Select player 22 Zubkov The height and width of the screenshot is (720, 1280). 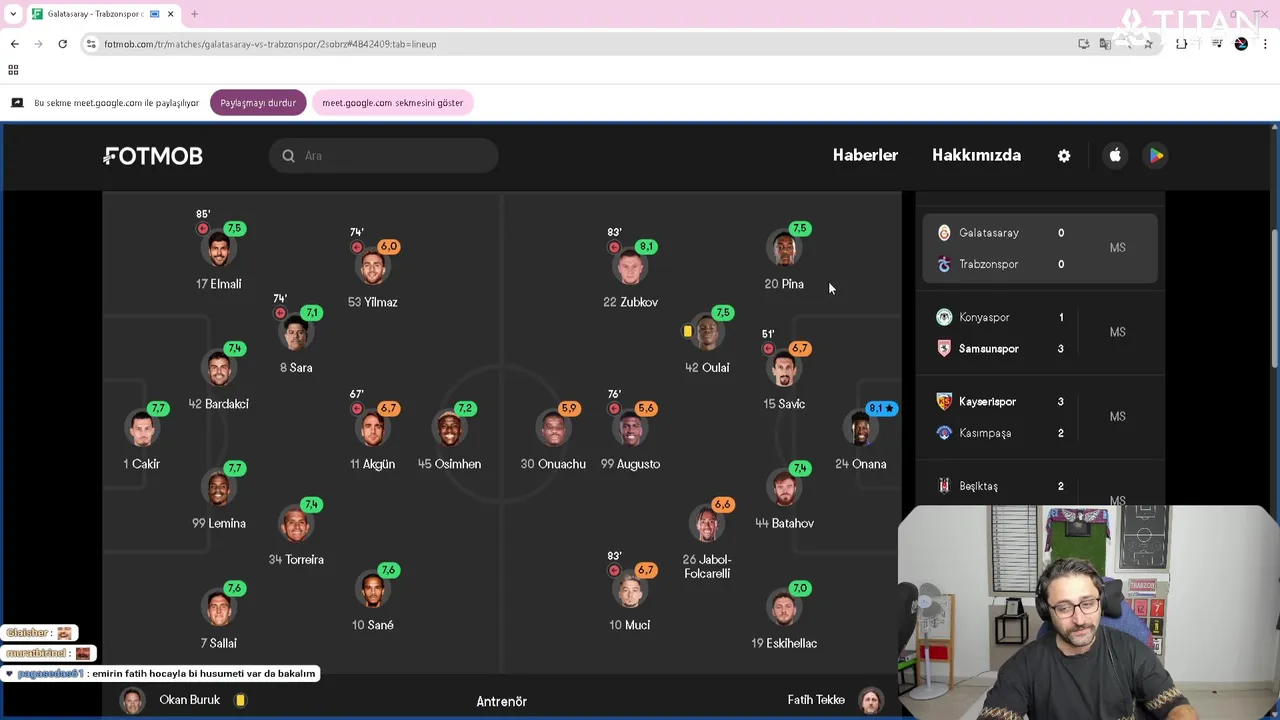(x=630, y=275)
